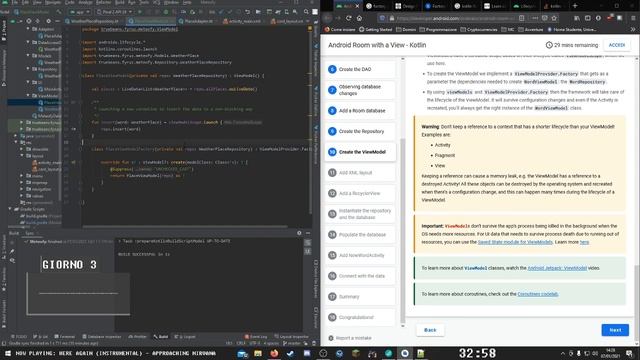This screenshot has height=360, width=640.
Task: Open a new Firefox tab with plus
Action: tap(575, 6)
